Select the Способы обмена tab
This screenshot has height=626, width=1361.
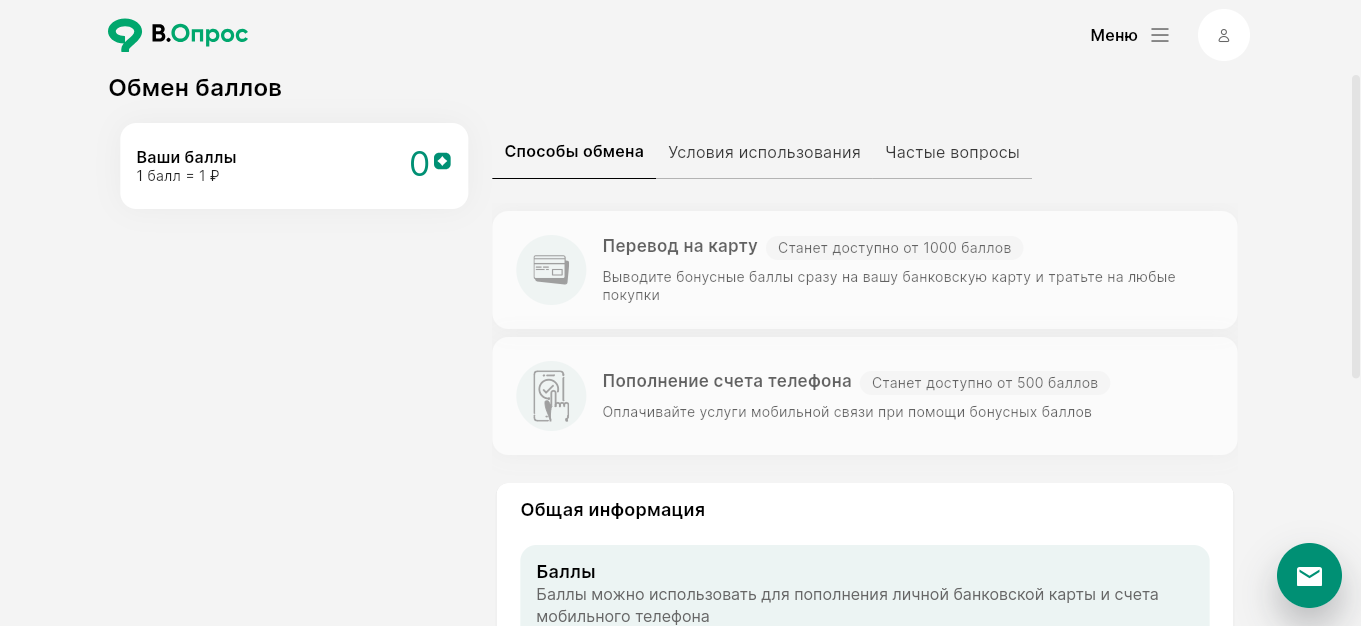coord(574,151)
